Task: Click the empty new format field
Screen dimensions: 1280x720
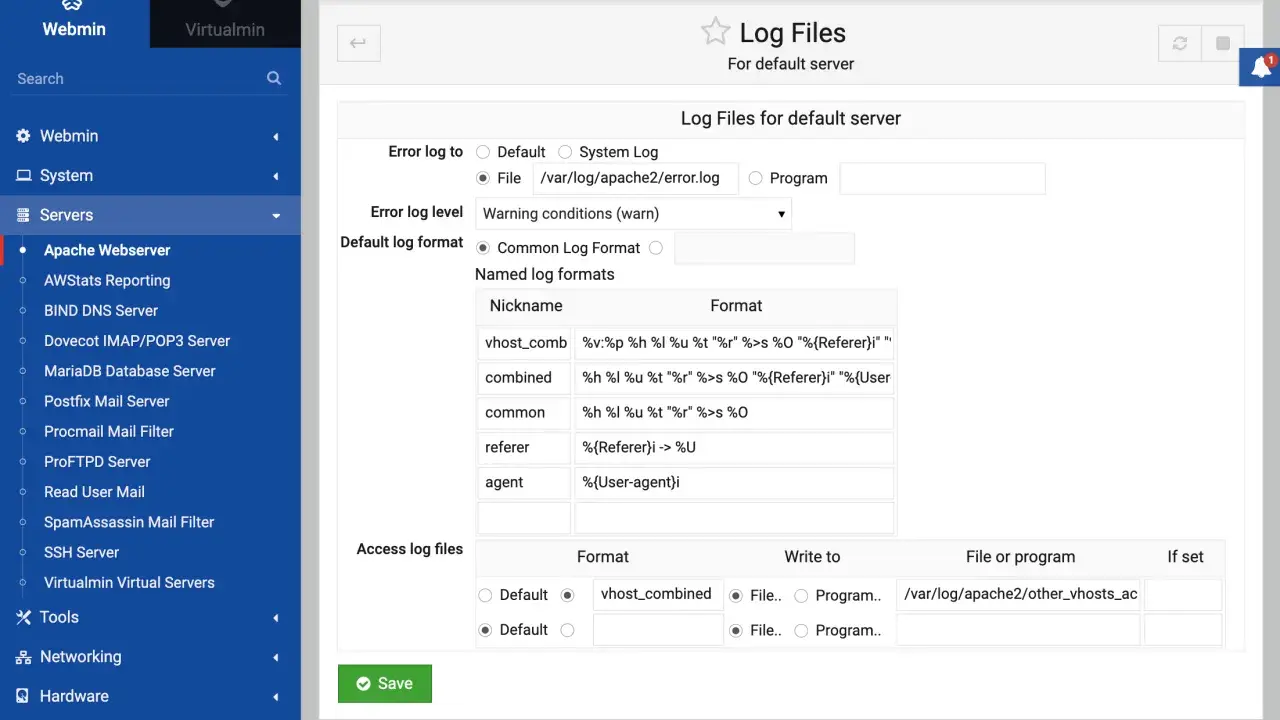Action: coord(734,518)
